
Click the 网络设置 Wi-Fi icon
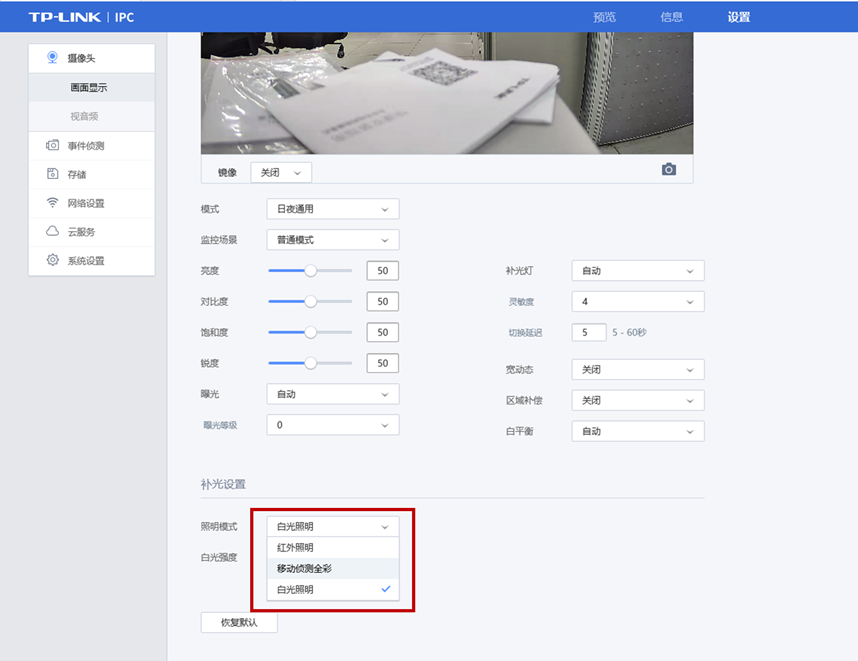coord(52,203)
